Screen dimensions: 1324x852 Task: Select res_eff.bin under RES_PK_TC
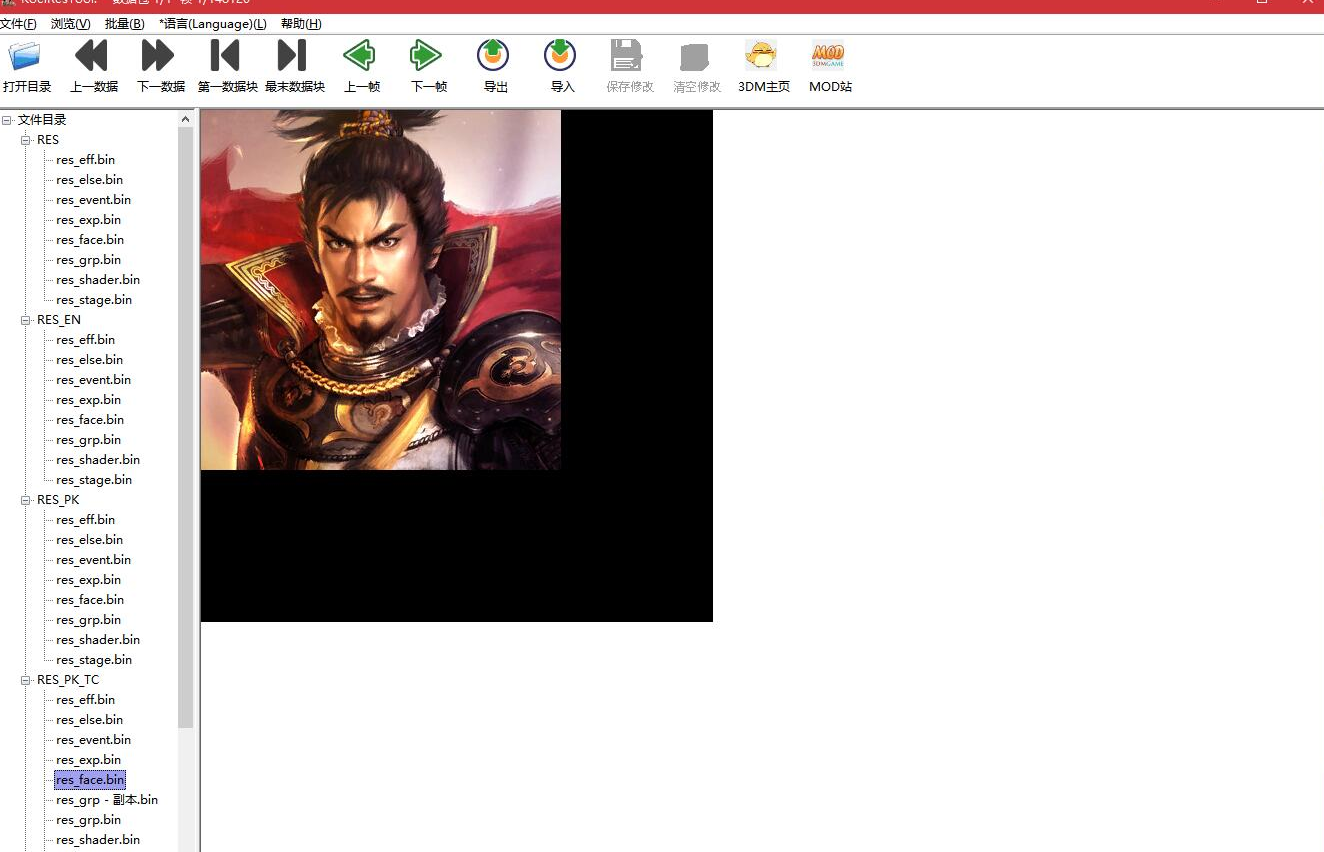pyautogui.click(x=85, y=700)
